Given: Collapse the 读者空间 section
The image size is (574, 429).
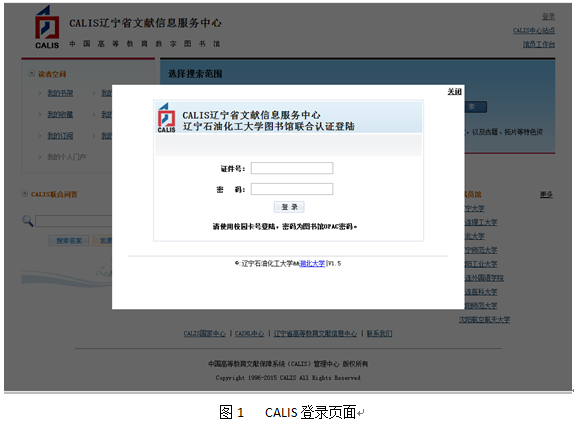Looking at the screenshot, I should point(31,74).
